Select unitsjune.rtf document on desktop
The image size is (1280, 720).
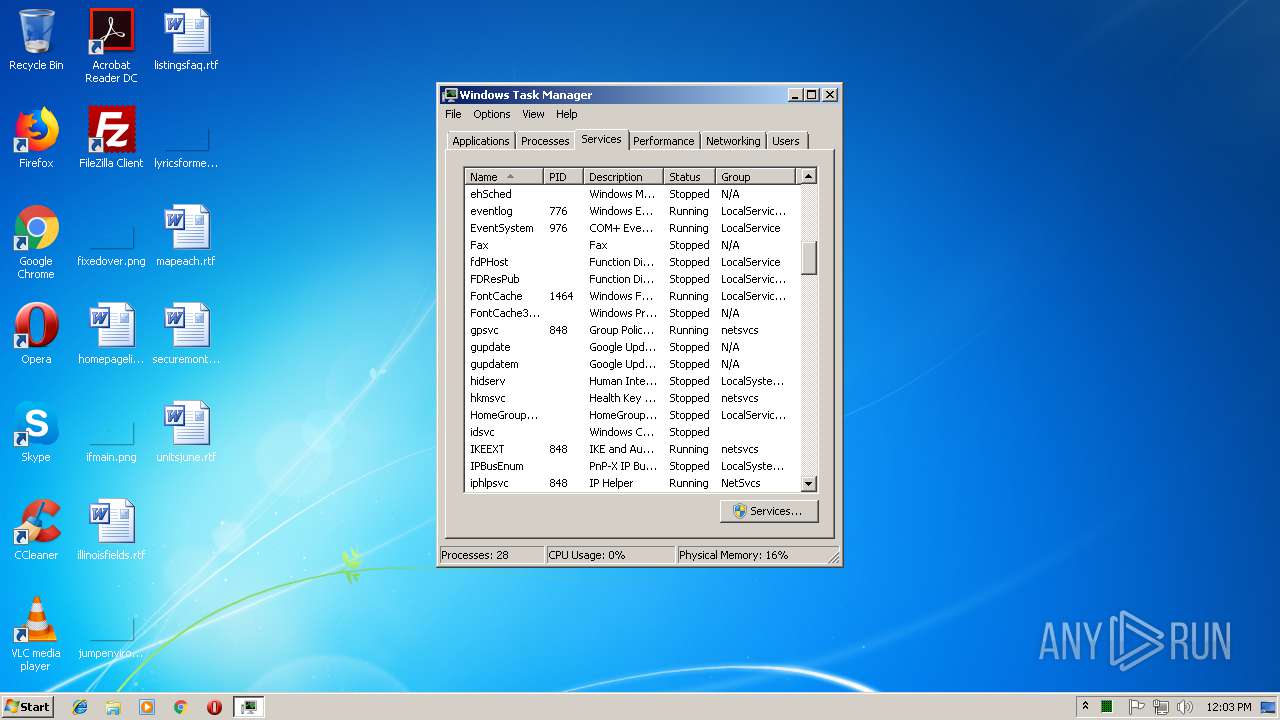(186, 433)
